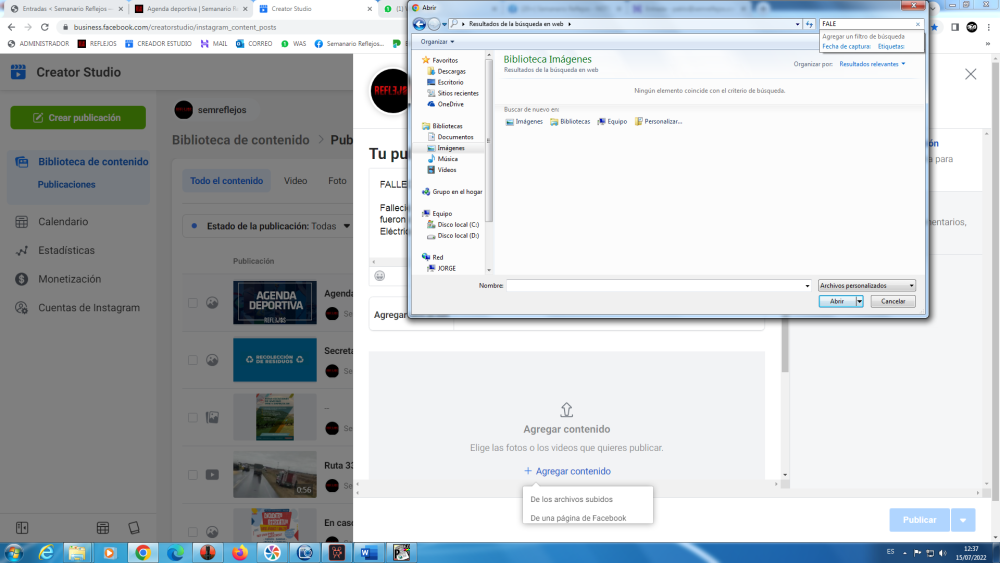Open Word from the Windows taskbar
Screen dimensions: 1000x563
(x=369, y=553)
